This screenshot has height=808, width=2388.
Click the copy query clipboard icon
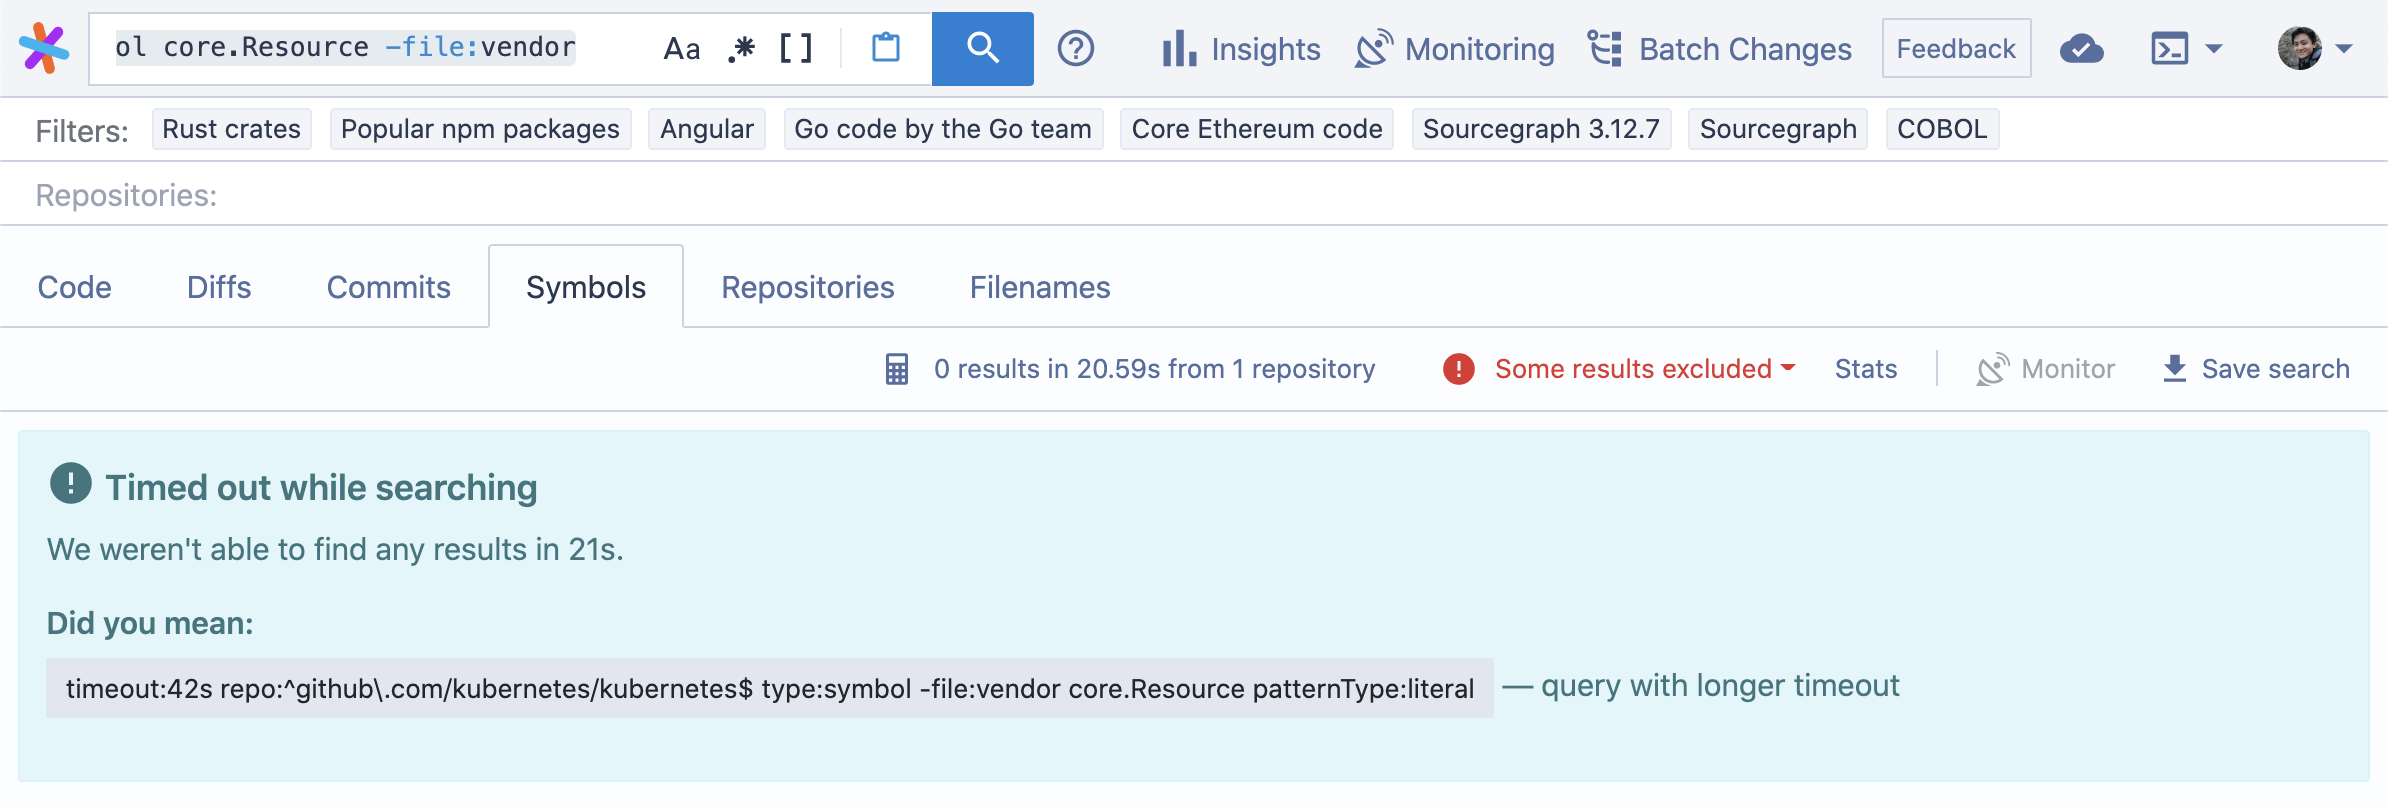point(886,48)
